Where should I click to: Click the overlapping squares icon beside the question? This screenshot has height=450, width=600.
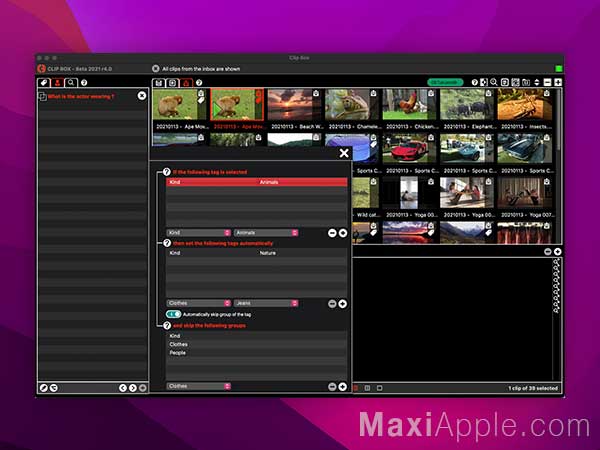pyautogui.click(x=42, y=96)
